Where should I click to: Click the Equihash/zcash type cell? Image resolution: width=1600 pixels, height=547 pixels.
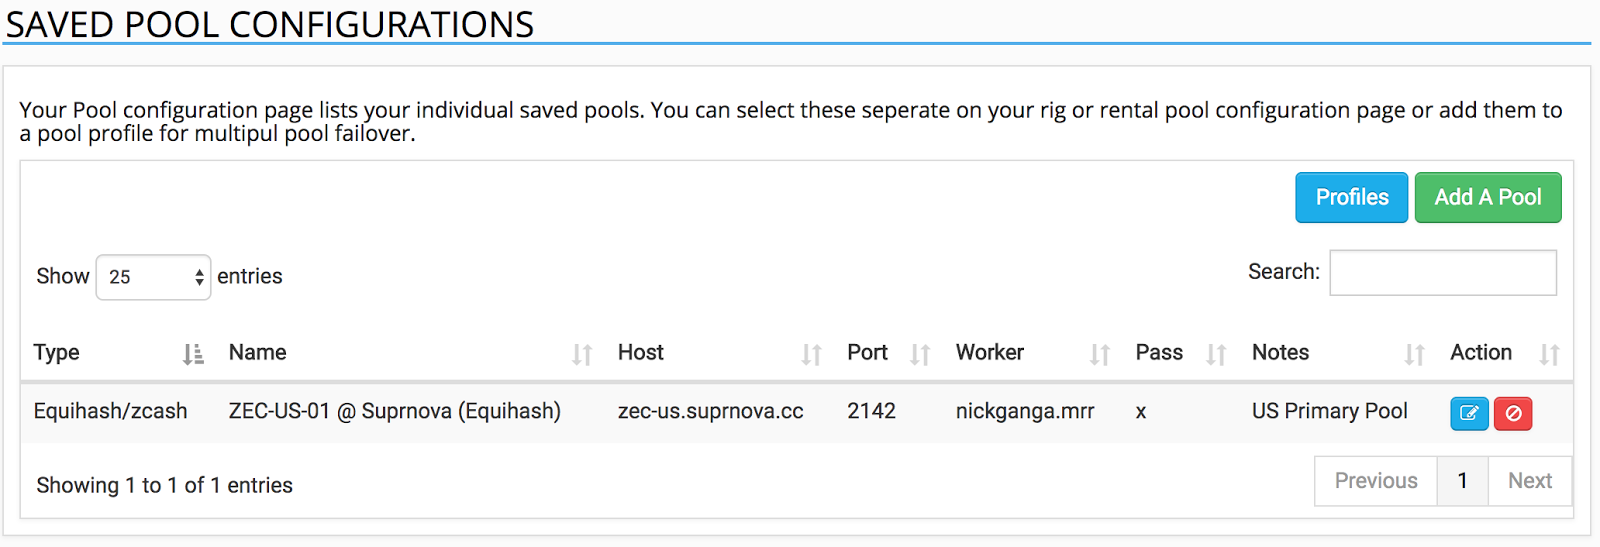[x=110, y=411]
